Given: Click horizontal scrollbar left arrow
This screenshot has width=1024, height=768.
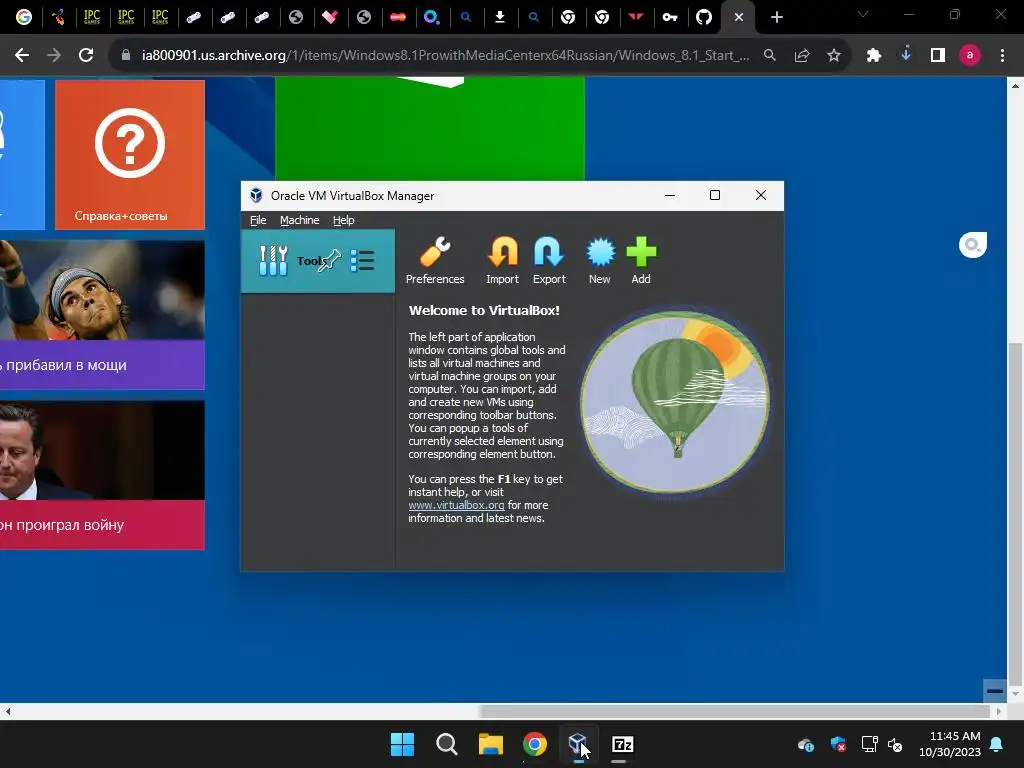Looking at the screenshot, I should point(8,711).
